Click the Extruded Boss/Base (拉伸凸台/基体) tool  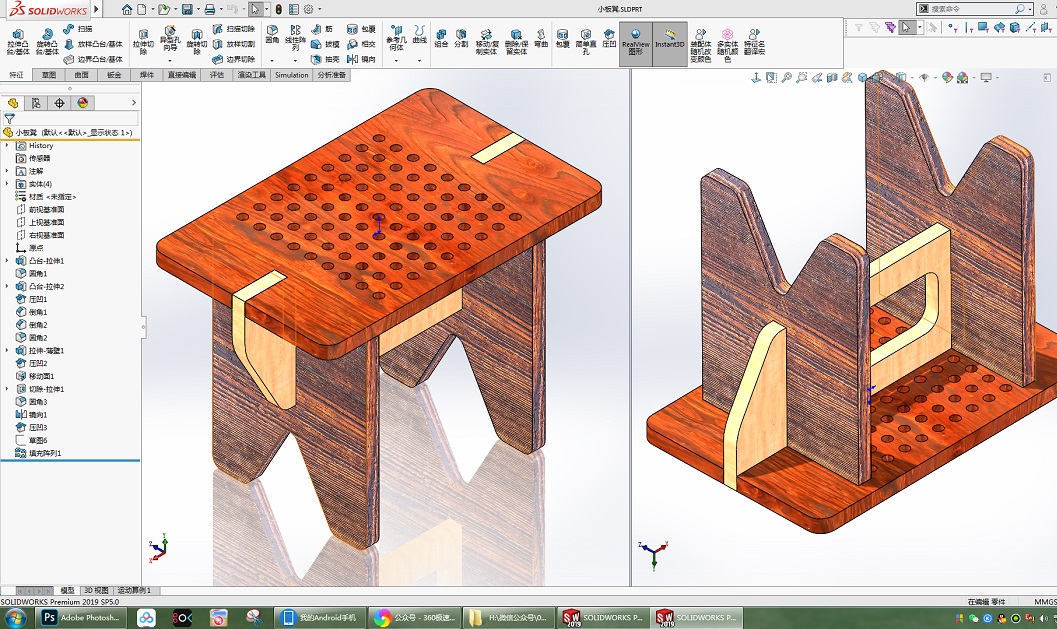click(18, 42)
